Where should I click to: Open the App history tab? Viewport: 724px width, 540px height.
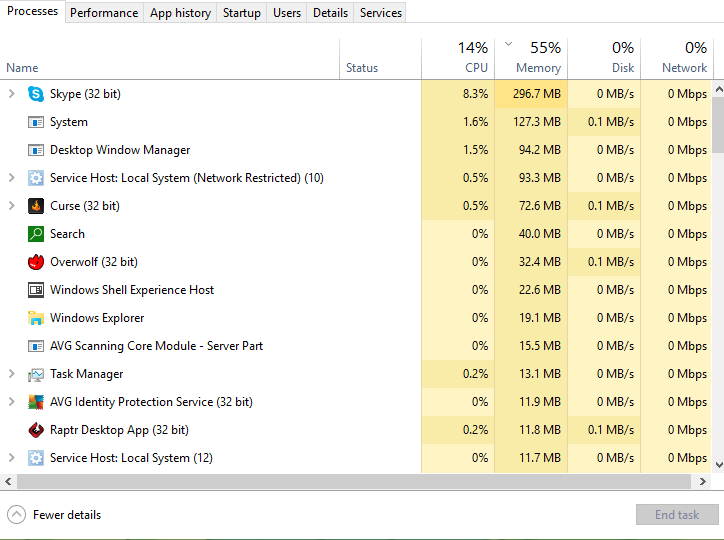point(180,13)
